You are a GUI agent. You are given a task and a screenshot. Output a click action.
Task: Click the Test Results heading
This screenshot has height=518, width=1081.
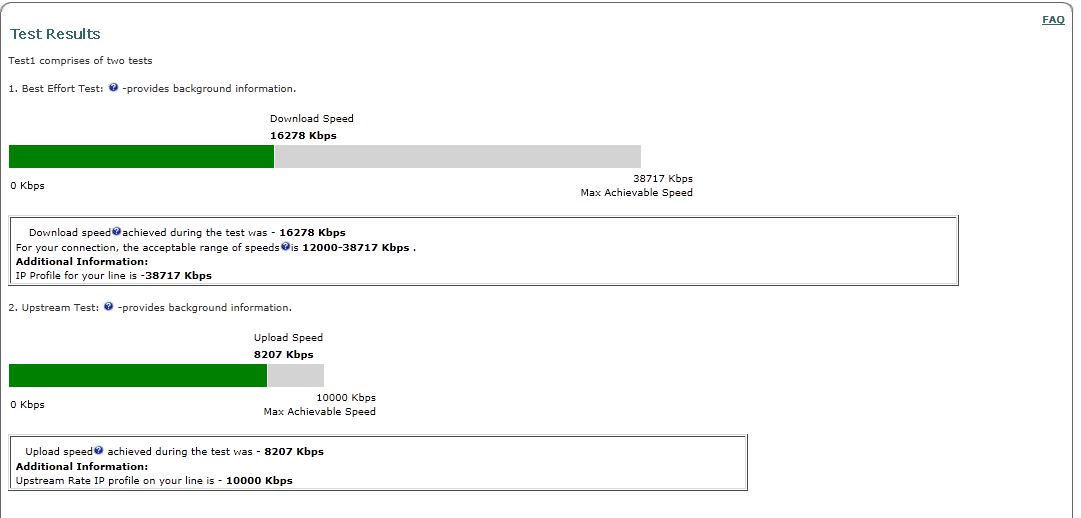coord(55,34)
